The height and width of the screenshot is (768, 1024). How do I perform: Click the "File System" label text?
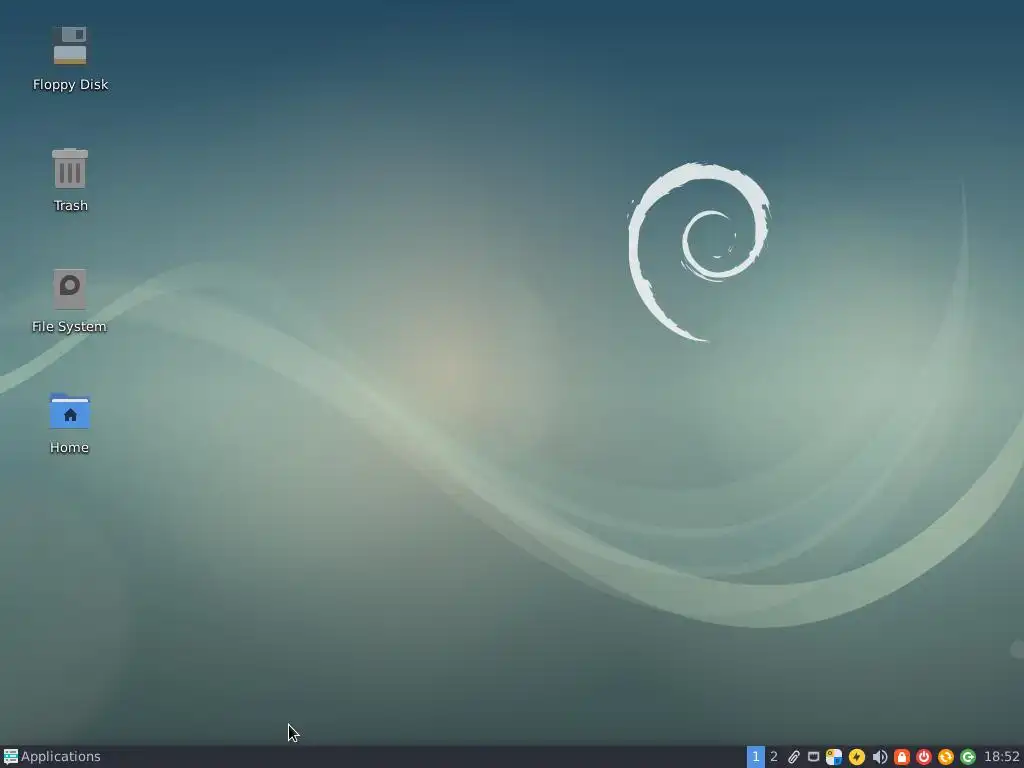point(69,326)
